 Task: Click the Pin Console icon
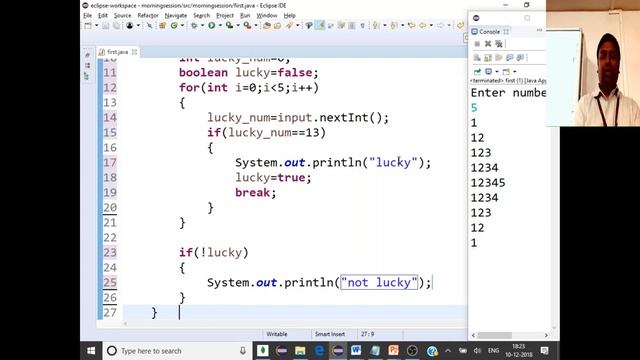click(477, 72)
